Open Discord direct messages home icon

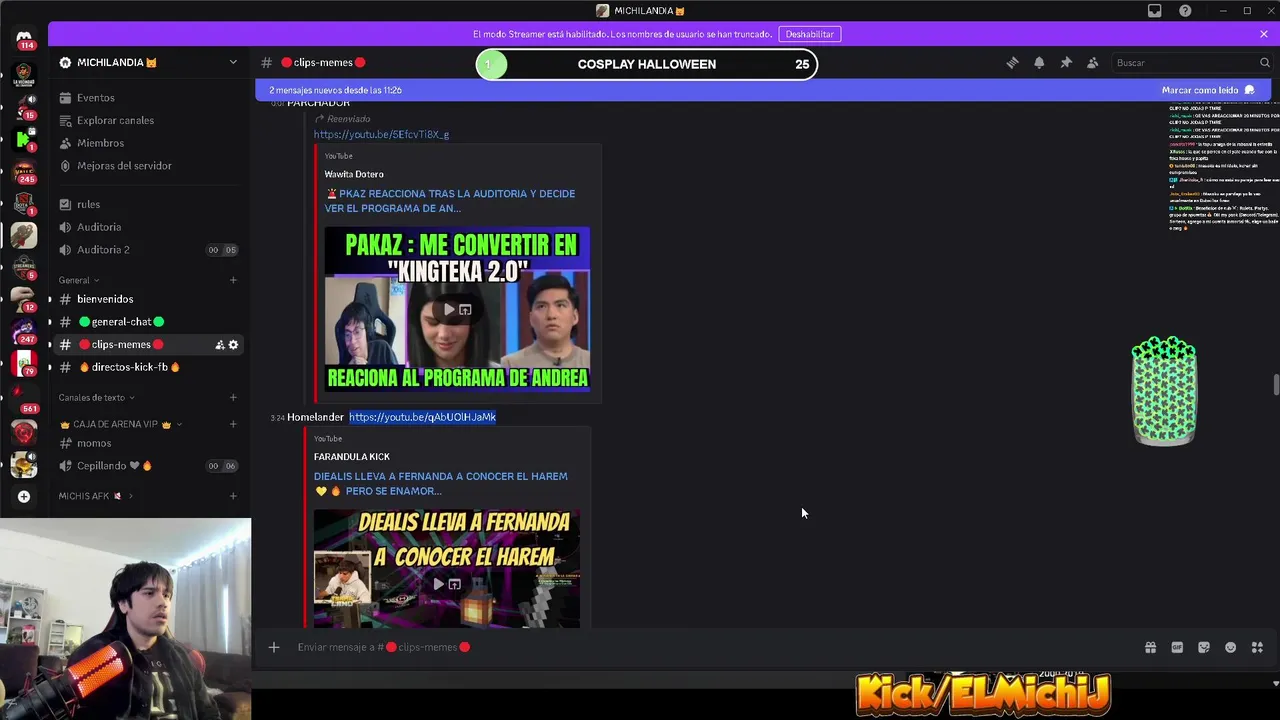click(x=24, y=36)
